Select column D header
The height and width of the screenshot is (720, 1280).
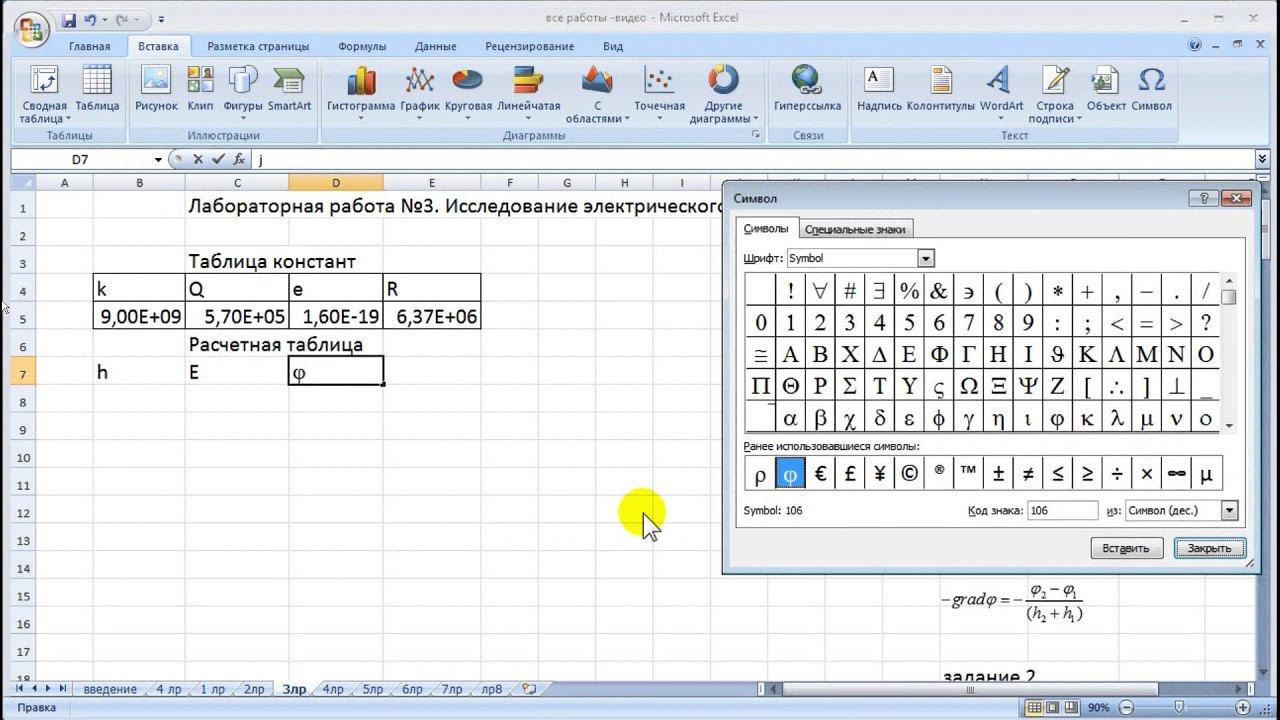coord(336,183)
